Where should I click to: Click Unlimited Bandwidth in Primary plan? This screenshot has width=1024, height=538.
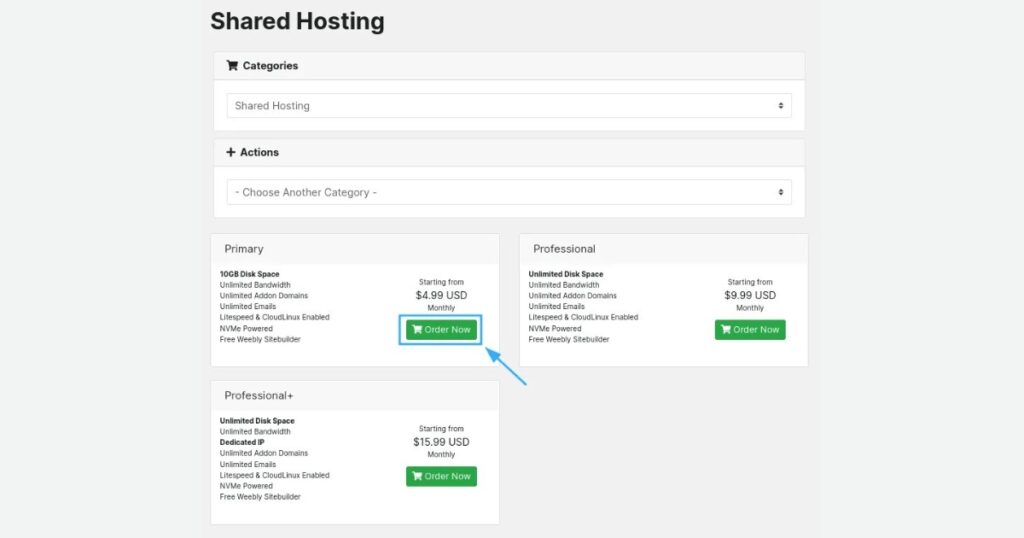[255, 285]
